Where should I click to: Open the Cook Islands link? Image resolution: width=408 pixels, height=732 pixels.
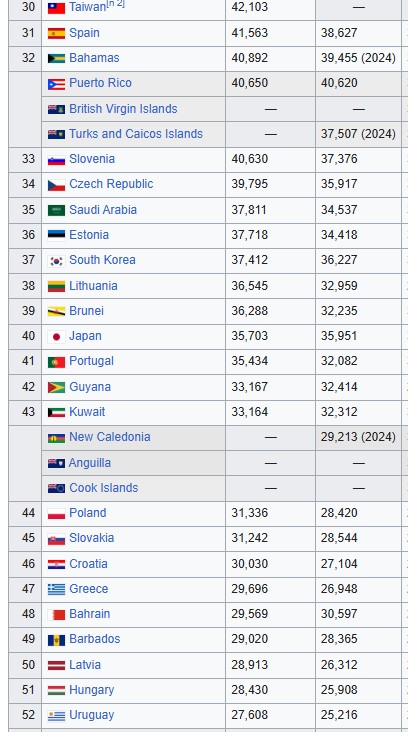(104, 488)
